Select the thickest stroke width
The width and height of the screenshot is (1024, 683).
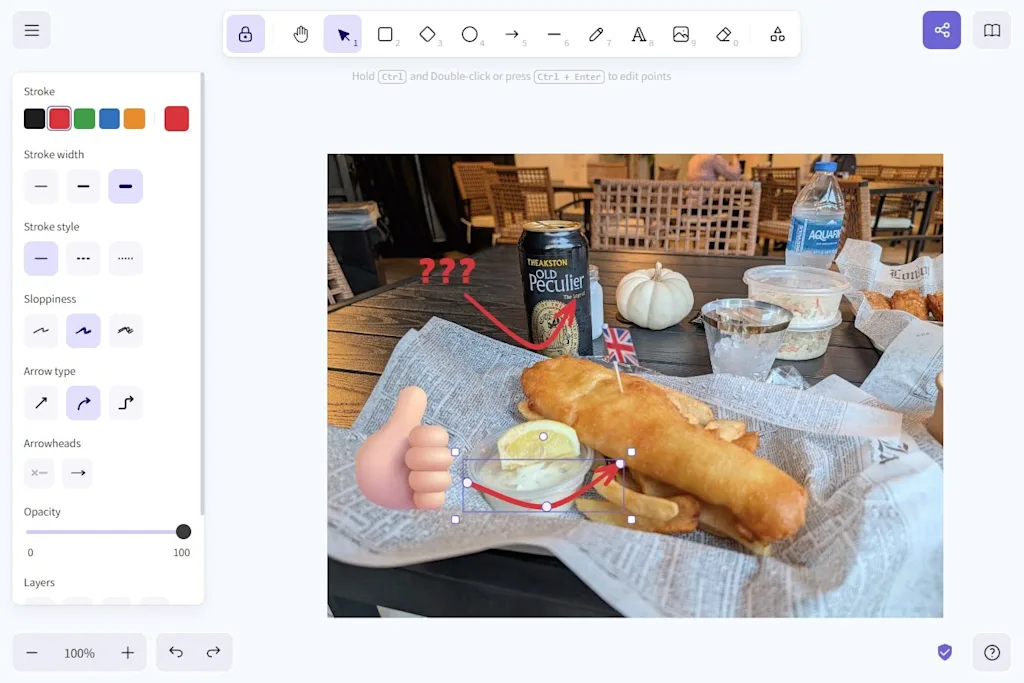125,186
